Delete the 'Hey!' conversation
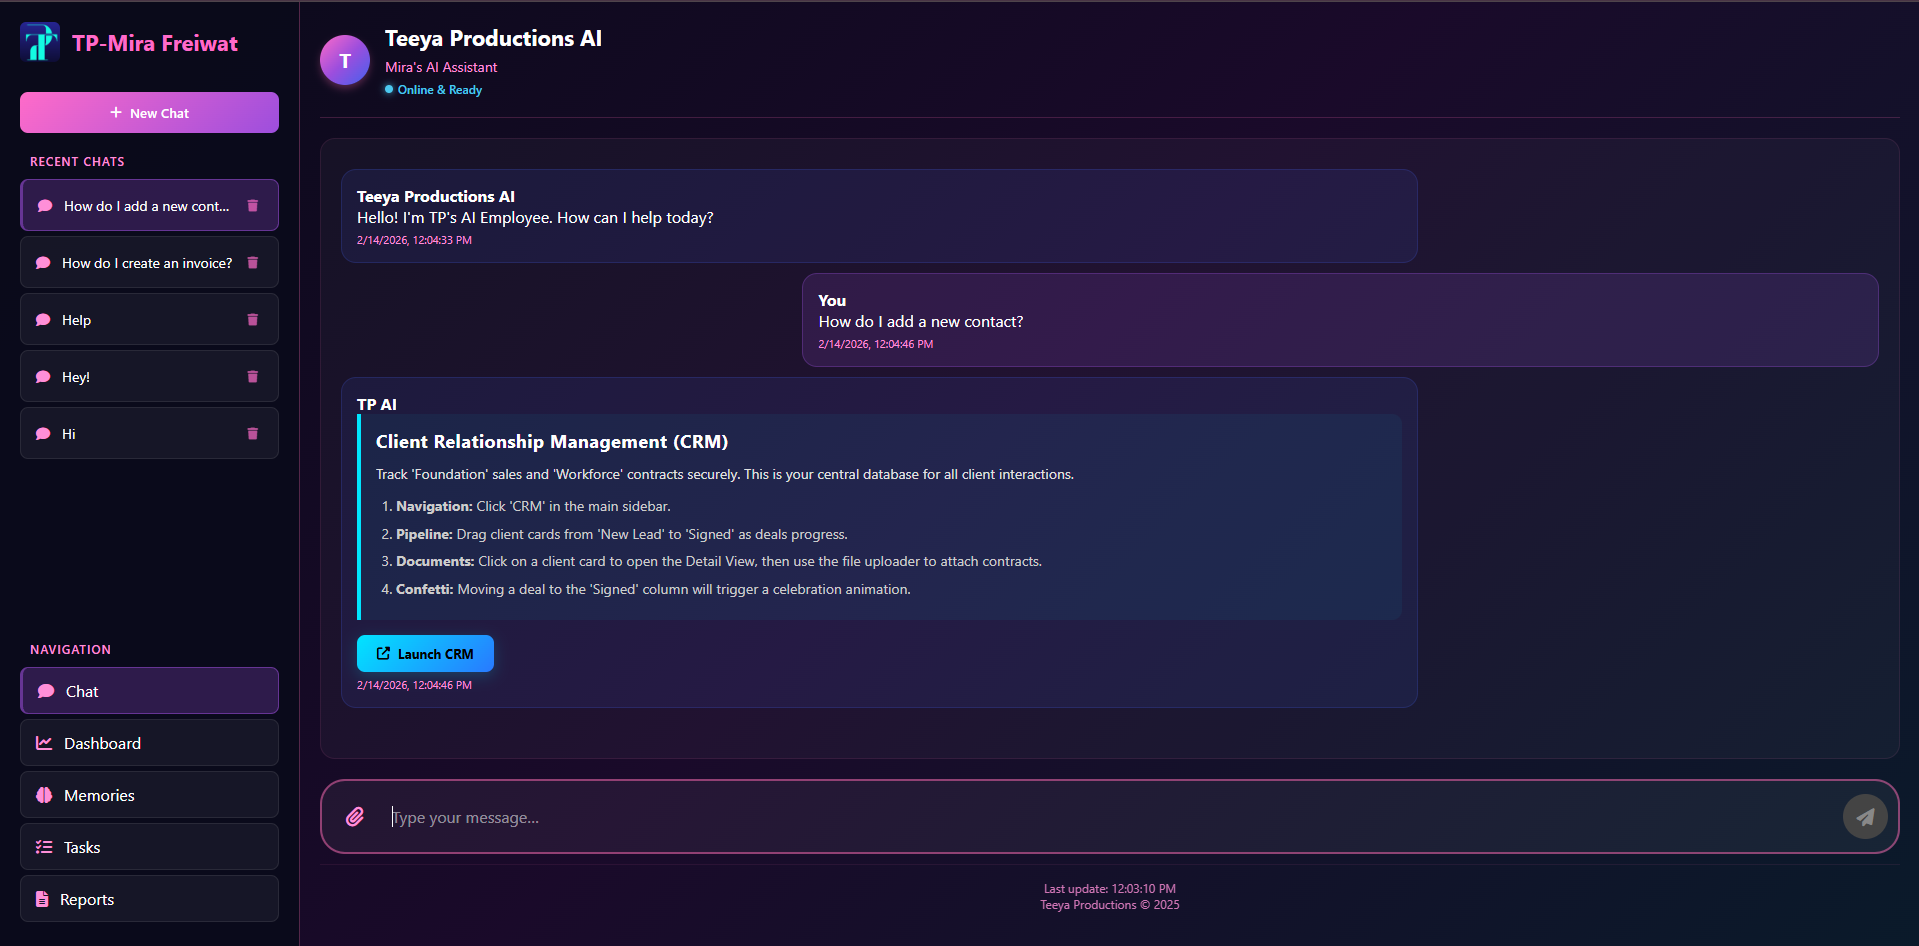The height and width of the screenshot is (946, 1919). point(251,376)
